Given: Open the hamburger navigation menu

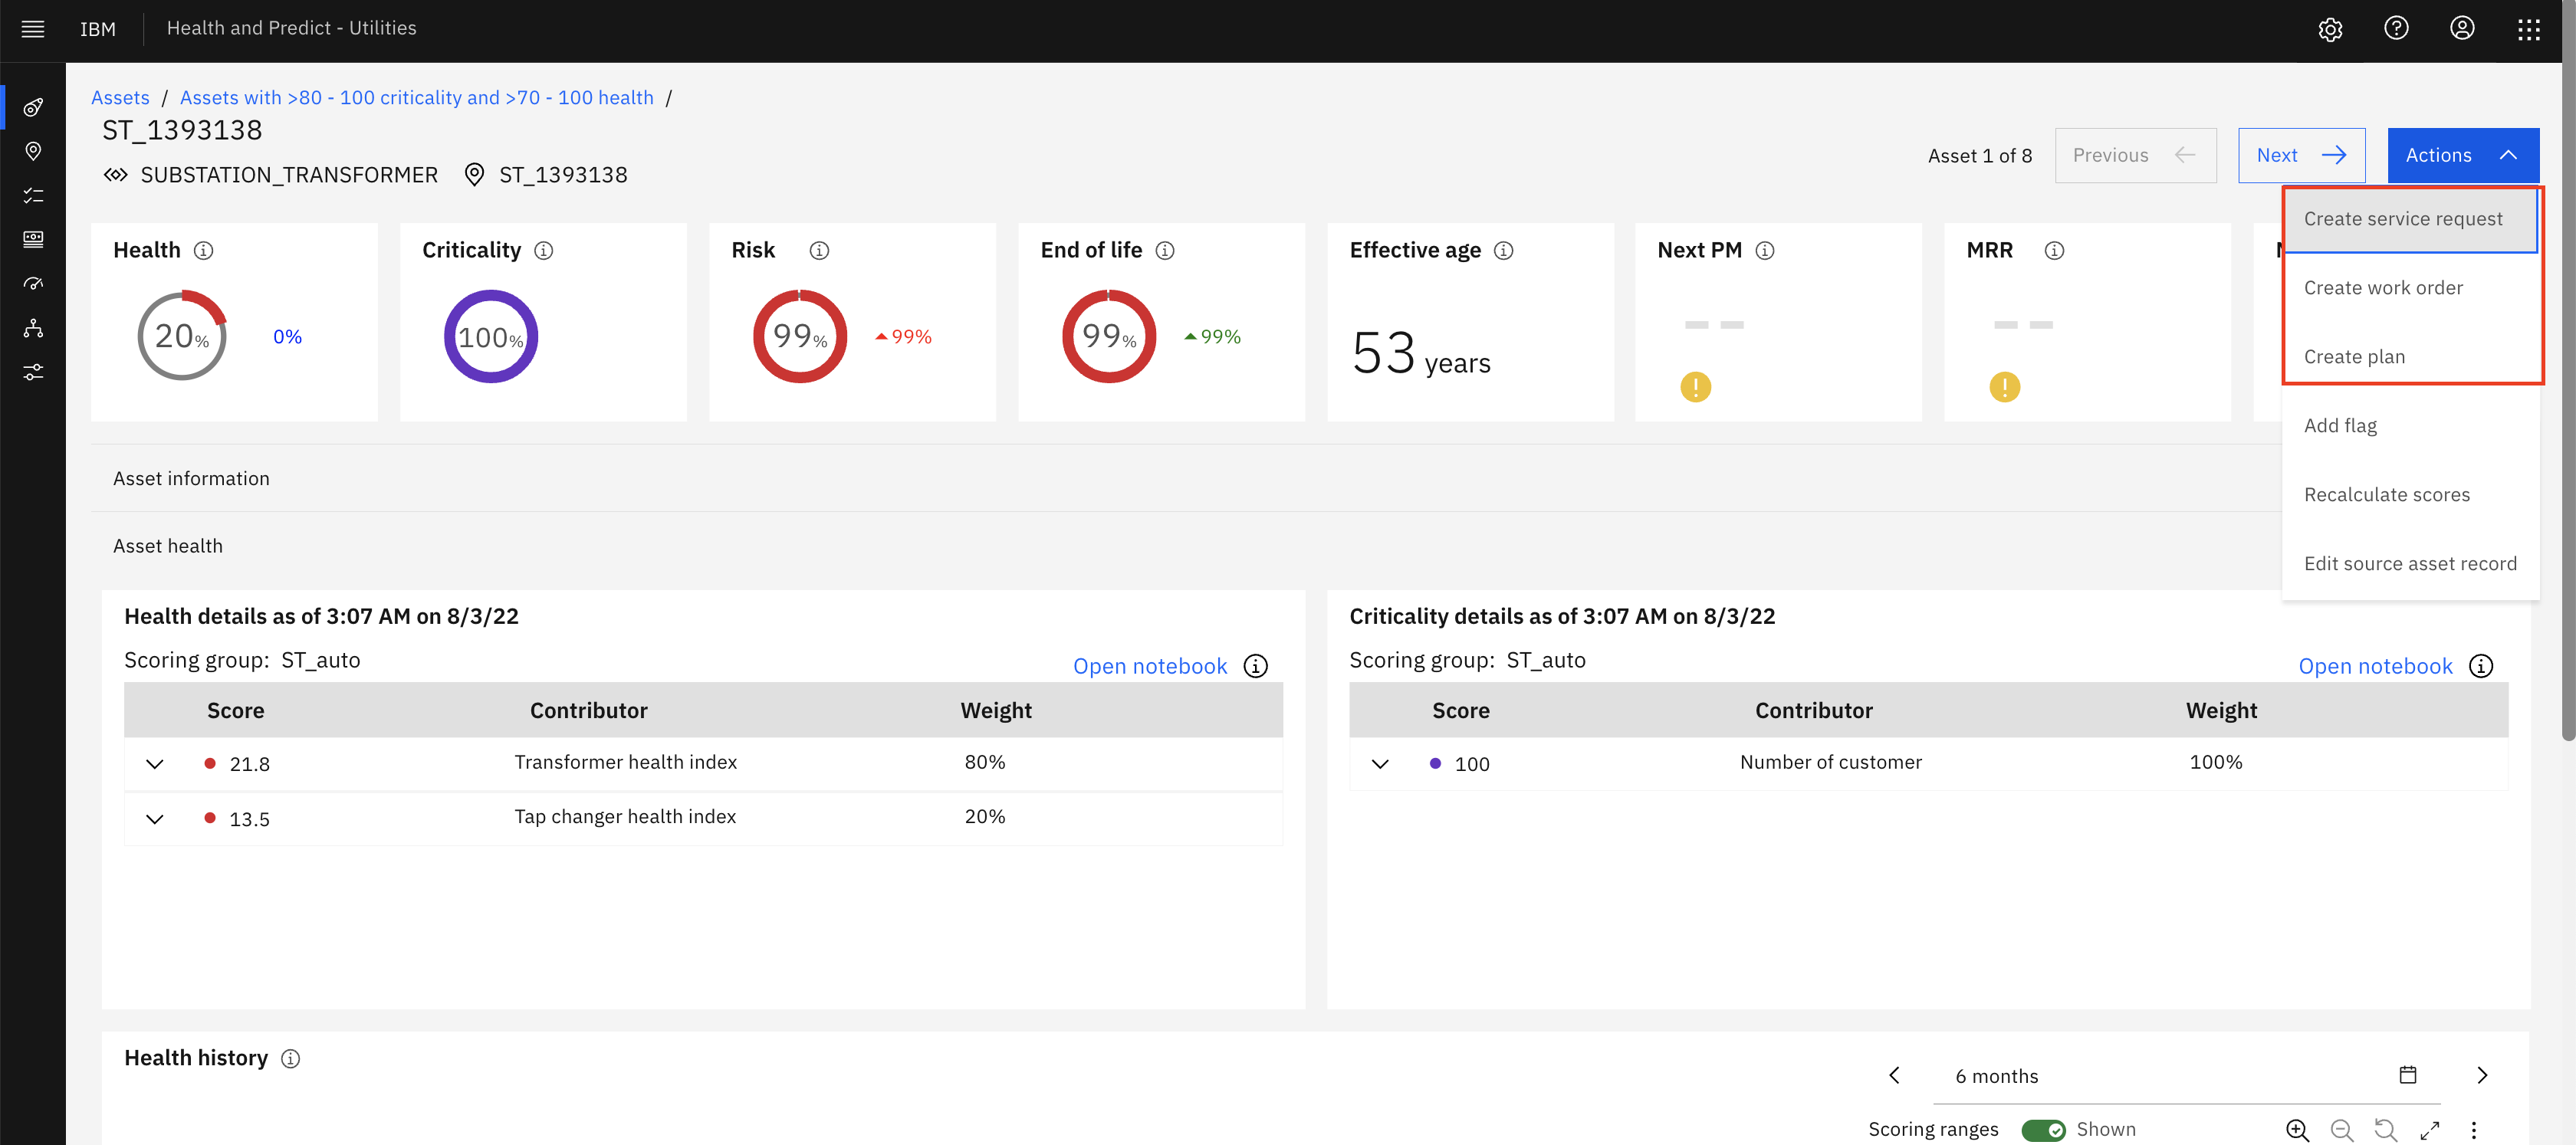Looking at the screenshot, I should coord(33,29).
